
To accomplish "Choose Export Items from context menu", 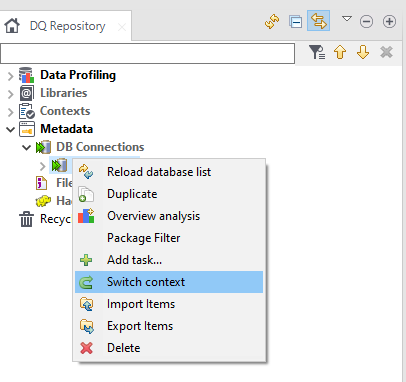I will 169,326.
